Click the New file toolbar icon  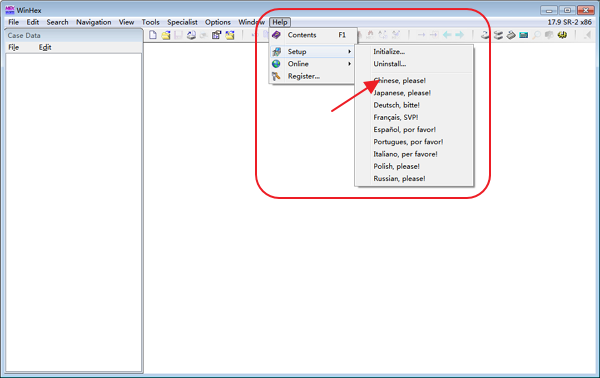153,35
